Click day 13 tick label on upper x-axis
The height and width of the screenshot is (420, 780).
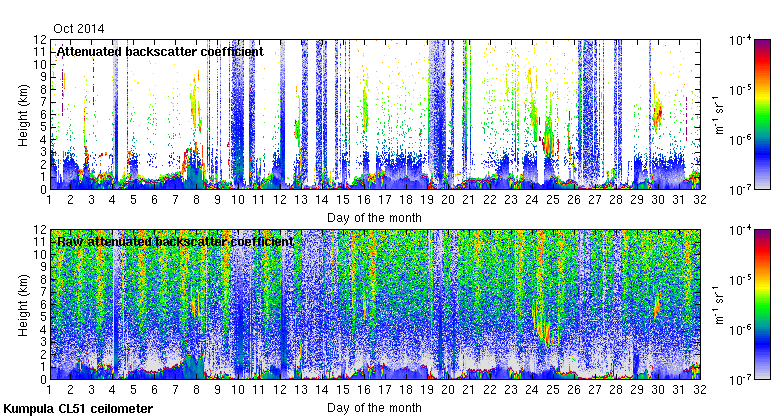point(301,200)
